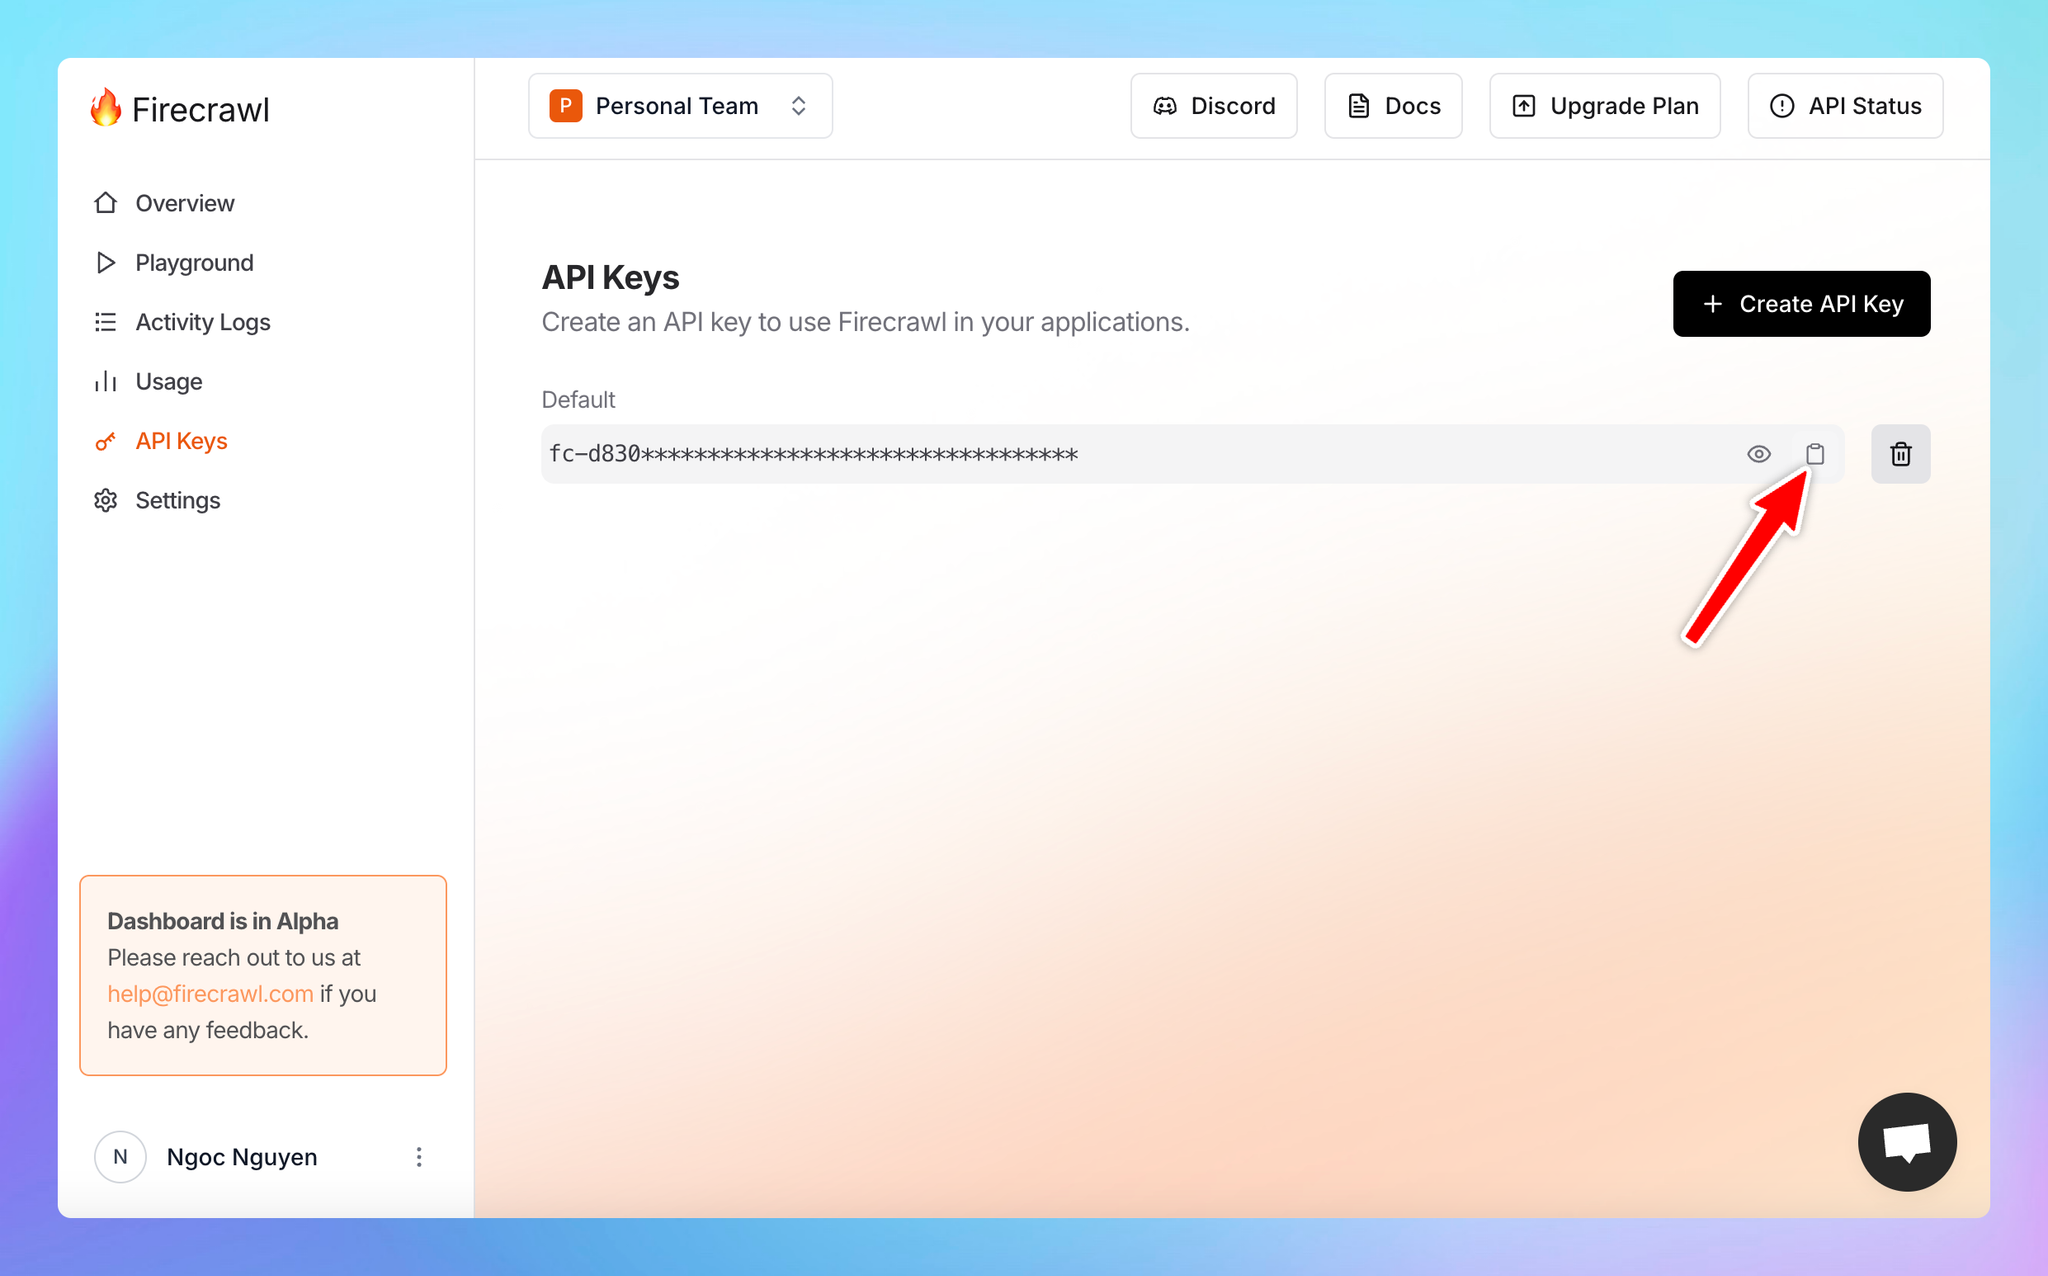The height and width of the screenshot is (1276, 2048).
Task: Delete the Default API key
Action: 1900,454
